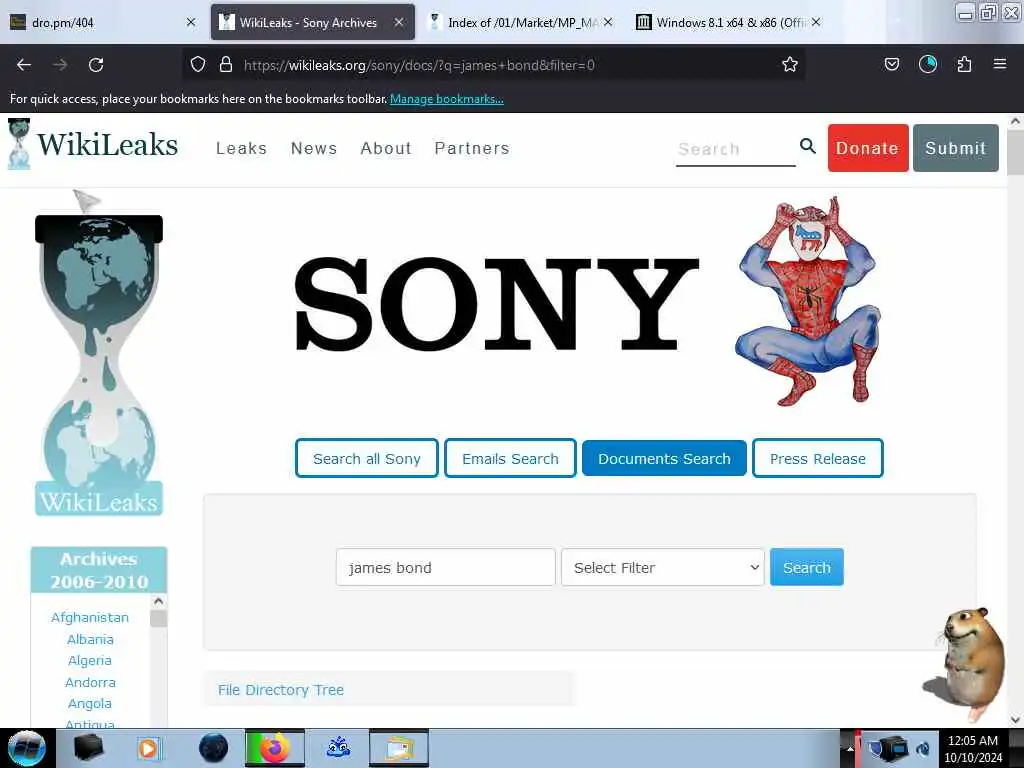The width and height of the screenshot is (1024, 768).
Task: Open the Windows Start orb
Action: 26,748
